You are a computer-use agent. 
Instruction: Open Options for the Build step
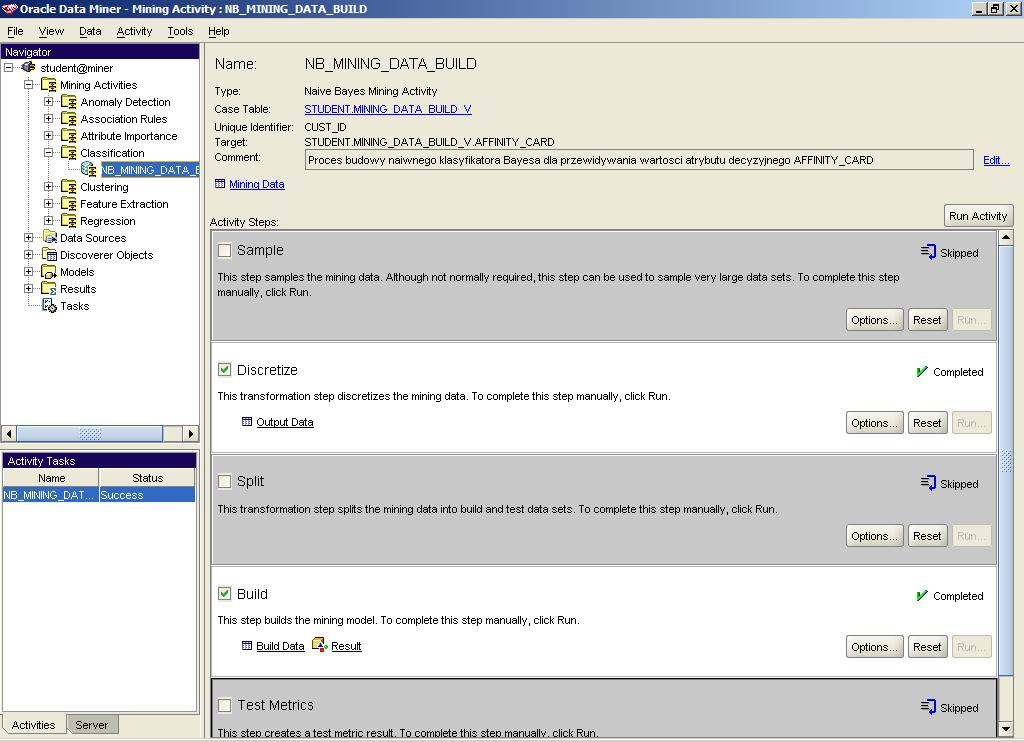[874, 647]
